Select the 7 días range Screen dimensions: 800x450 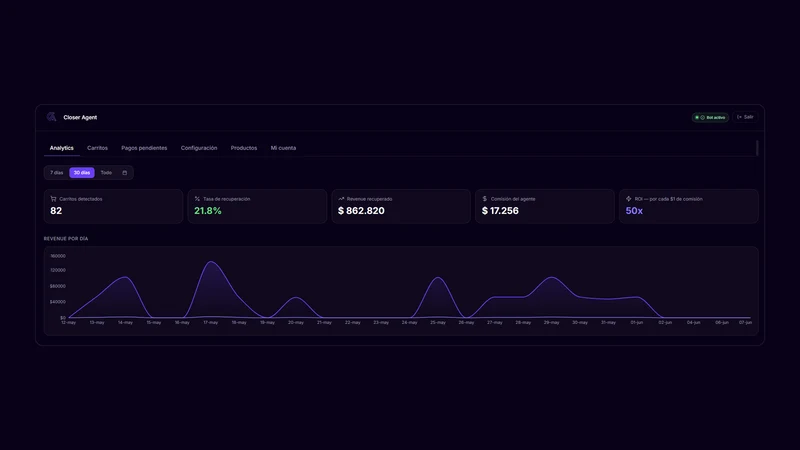coord(57,173)
